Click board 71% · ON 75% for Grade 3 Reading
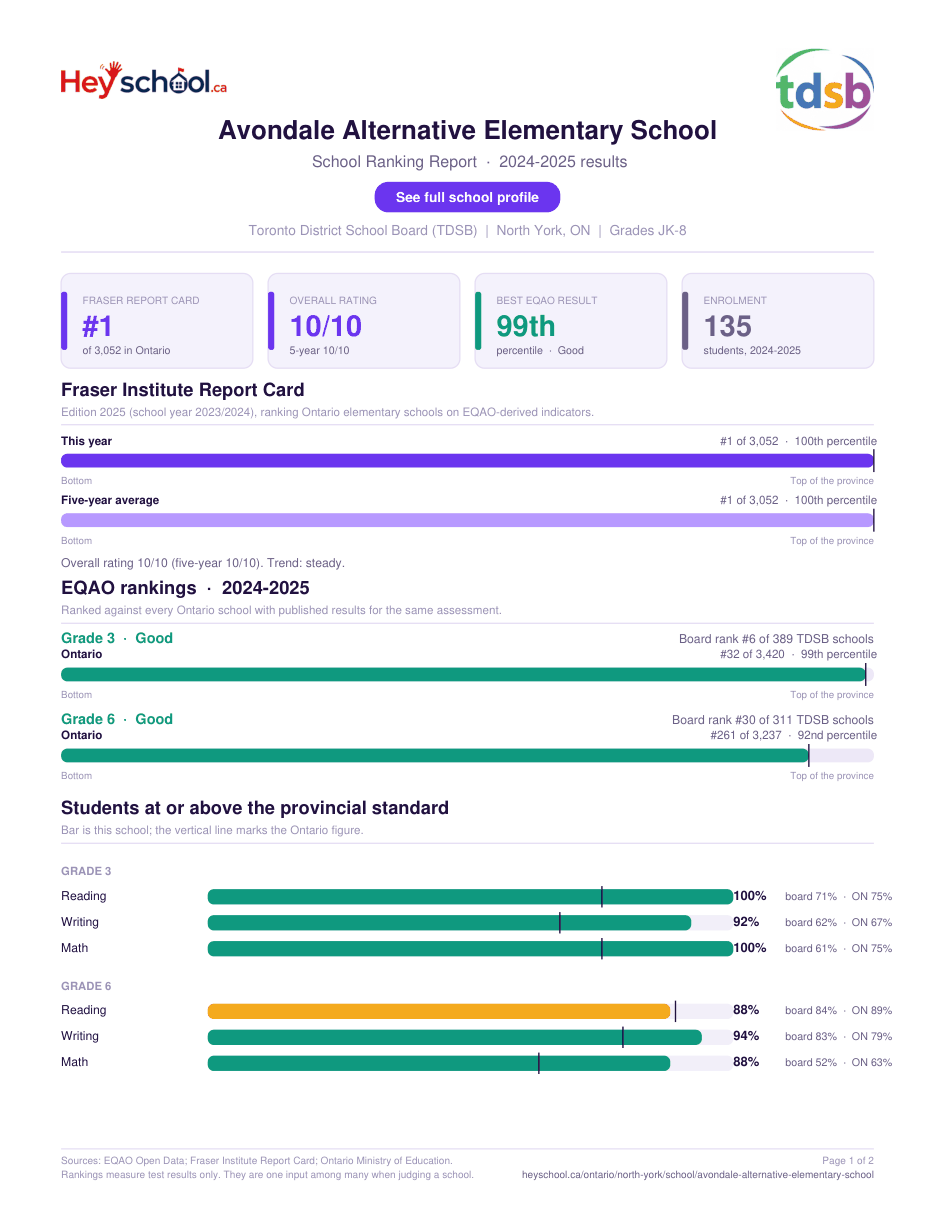Image resolution: width=935 pixels, height=1210 pixels. 838,897
